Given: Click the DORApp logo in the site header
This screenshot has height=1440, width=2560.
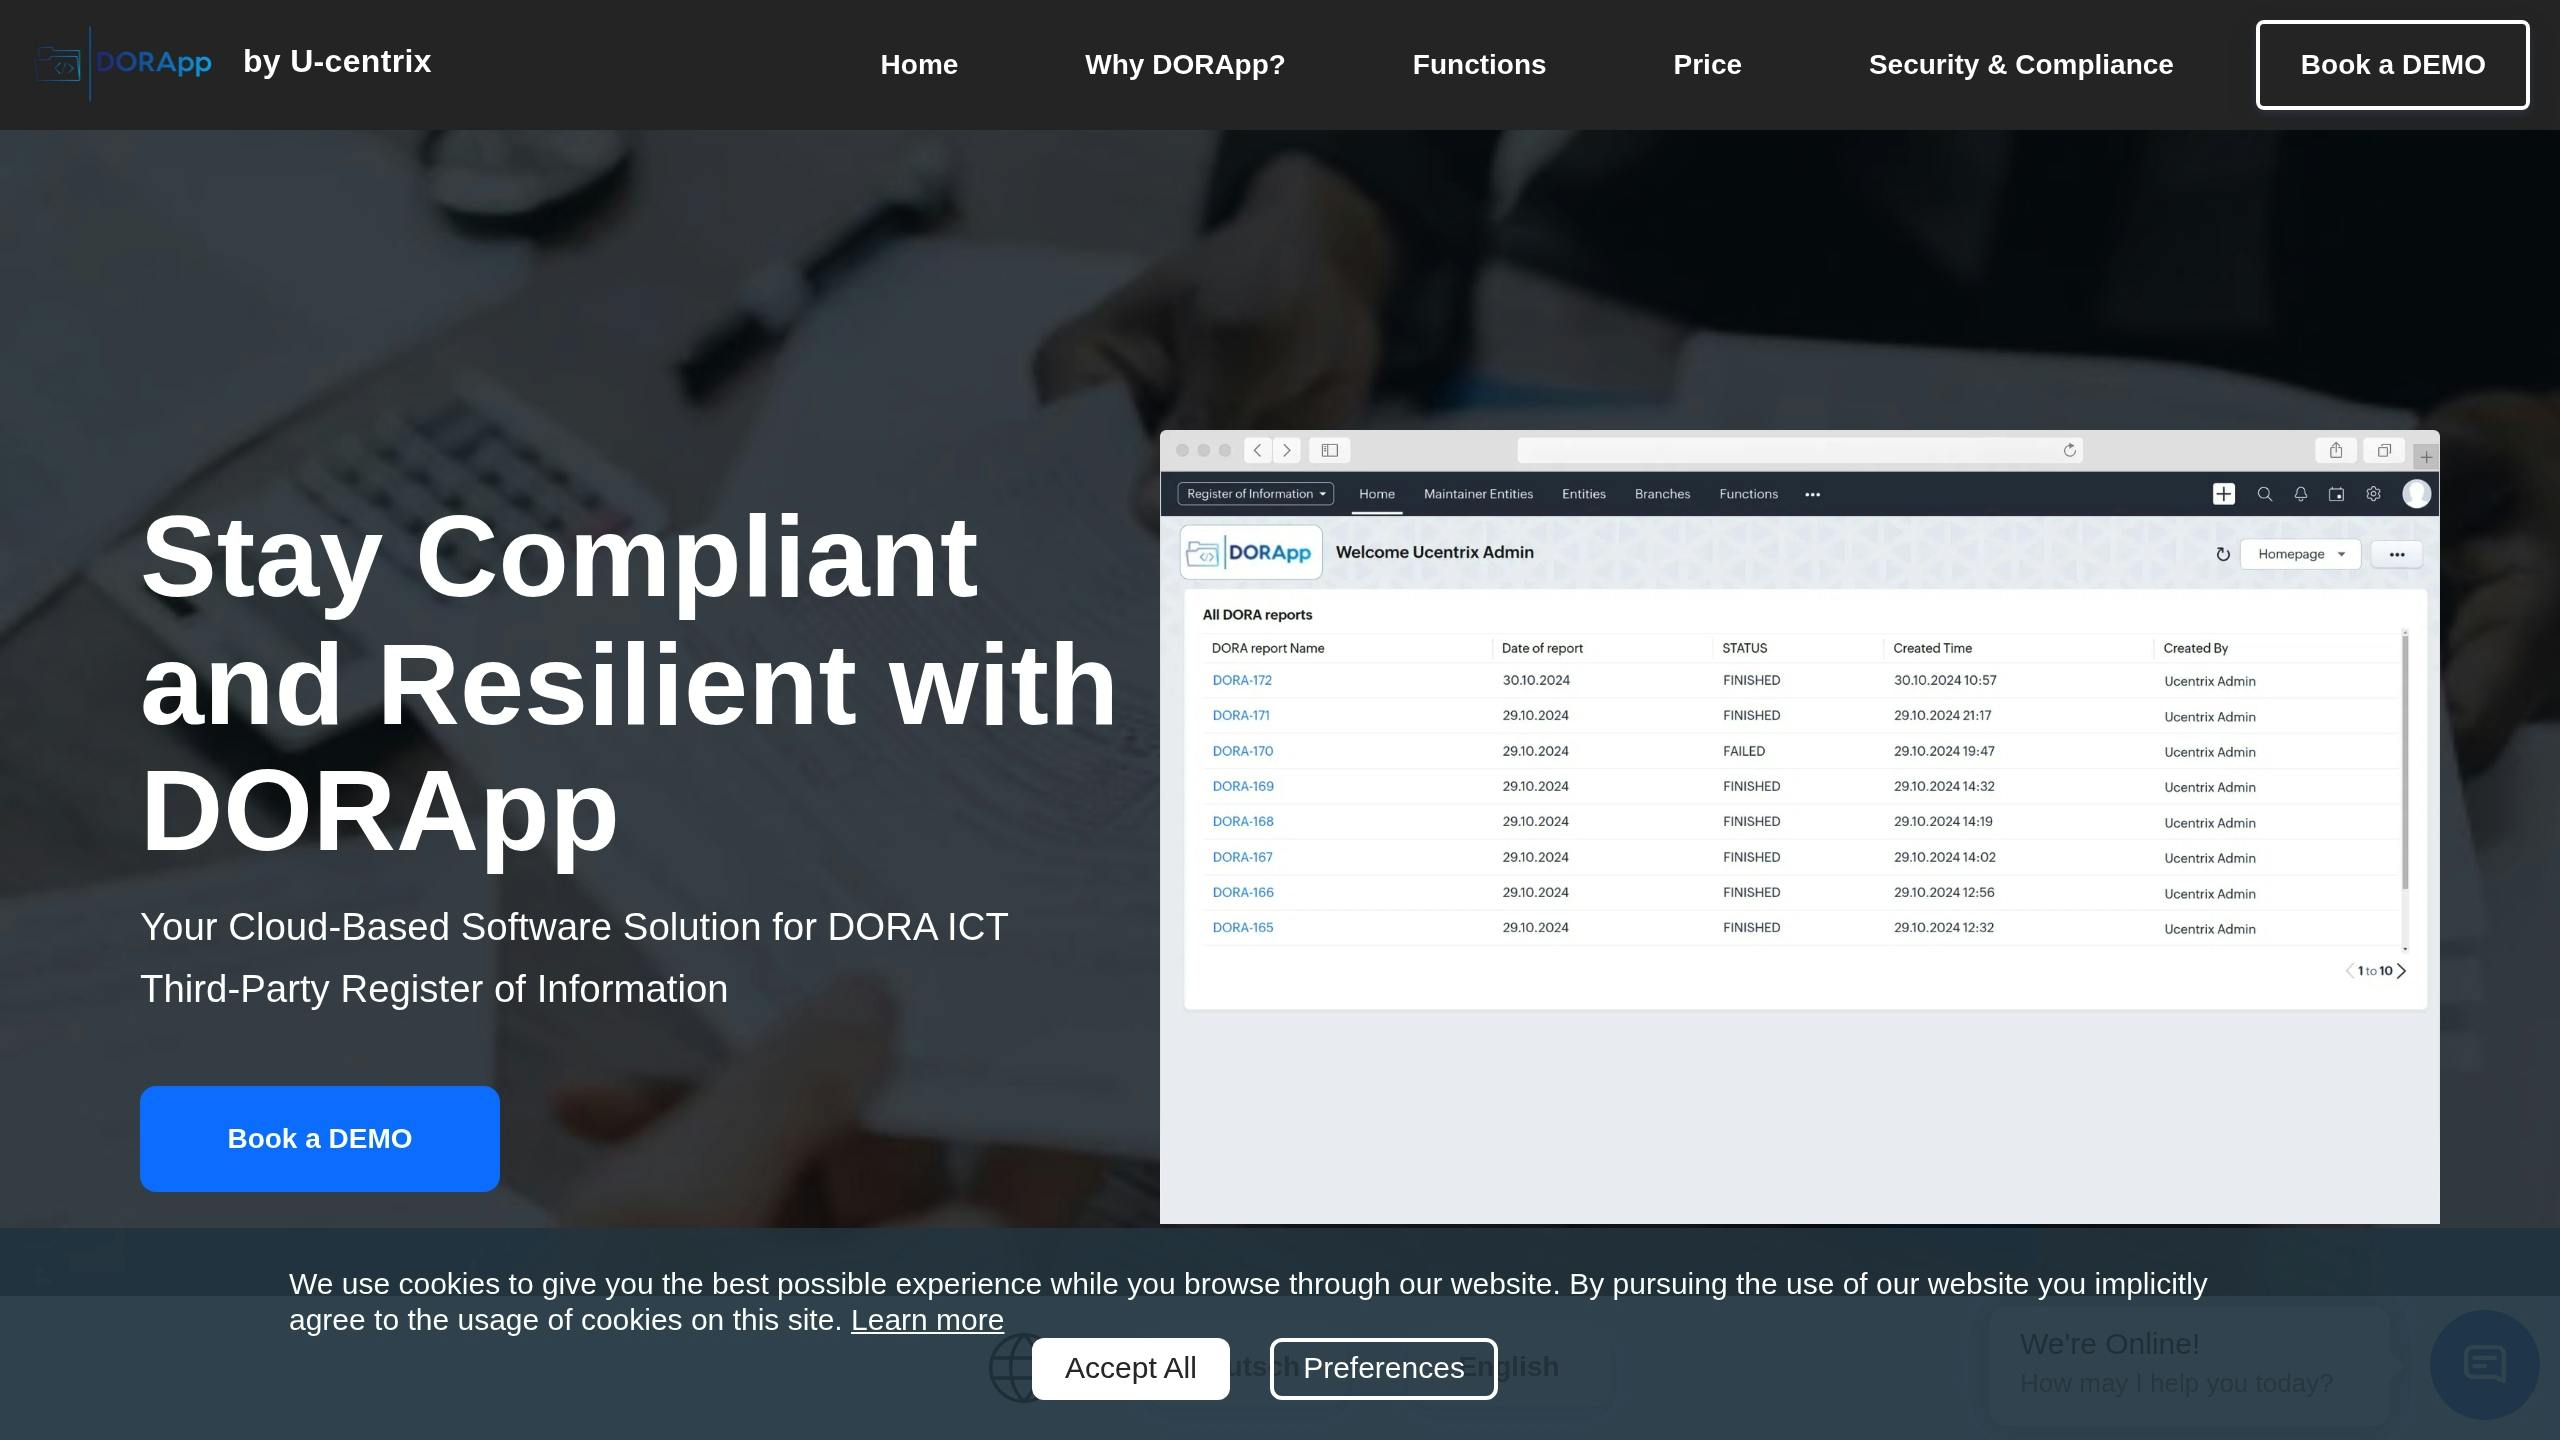Looking at the screenshot, I should [123, 63].
